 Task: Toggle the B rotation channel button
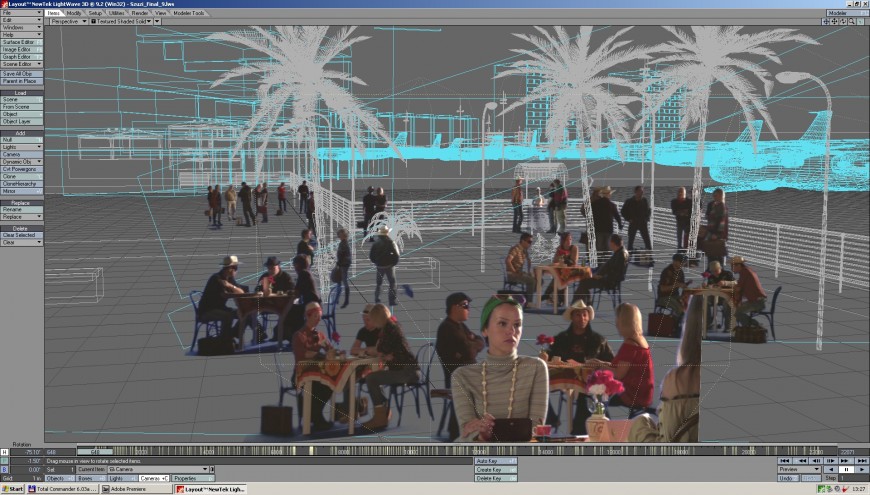pos(5,469)
